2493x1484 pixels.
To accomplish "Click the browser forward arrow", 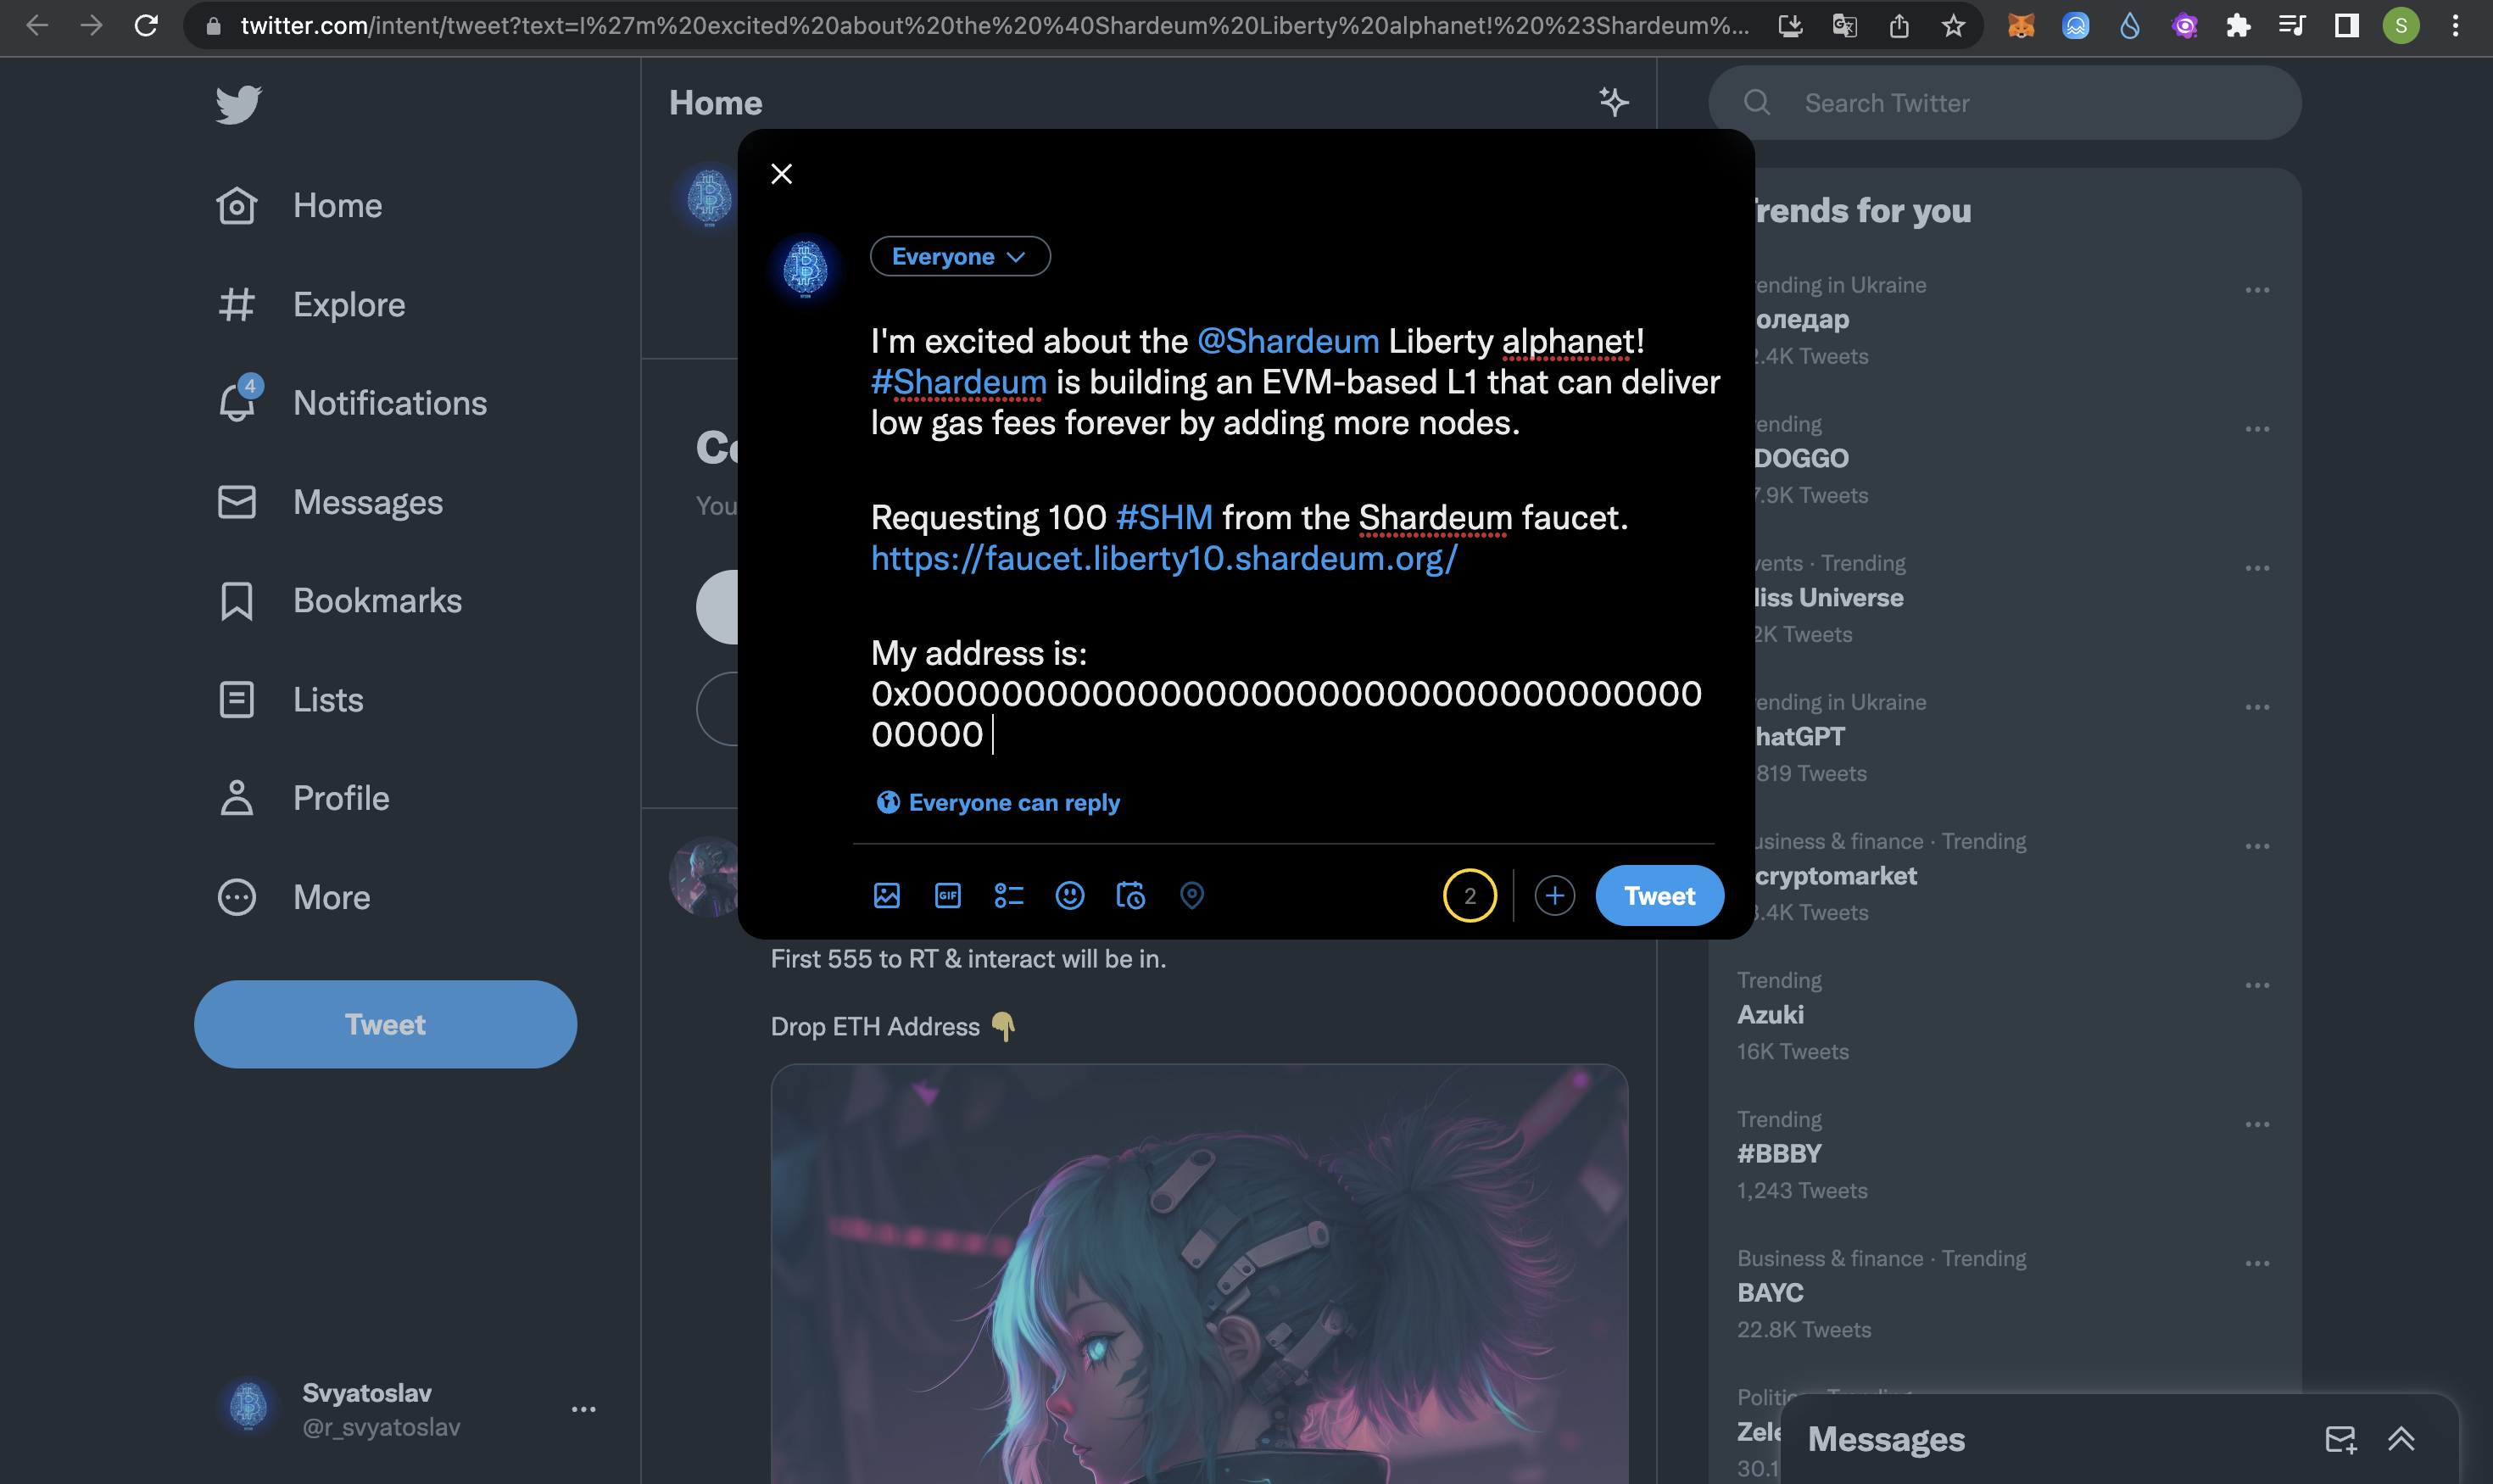I will (x=92, y=26).
